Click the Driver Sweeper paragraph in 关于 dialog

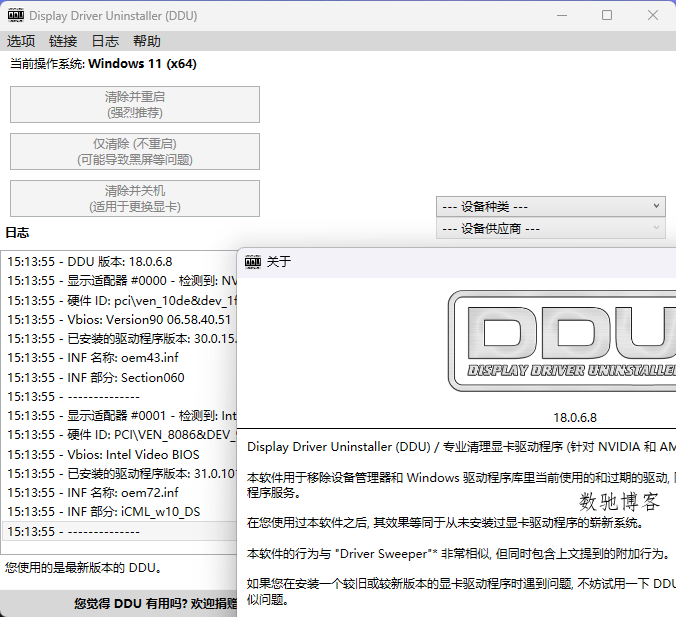coord(459,554)
